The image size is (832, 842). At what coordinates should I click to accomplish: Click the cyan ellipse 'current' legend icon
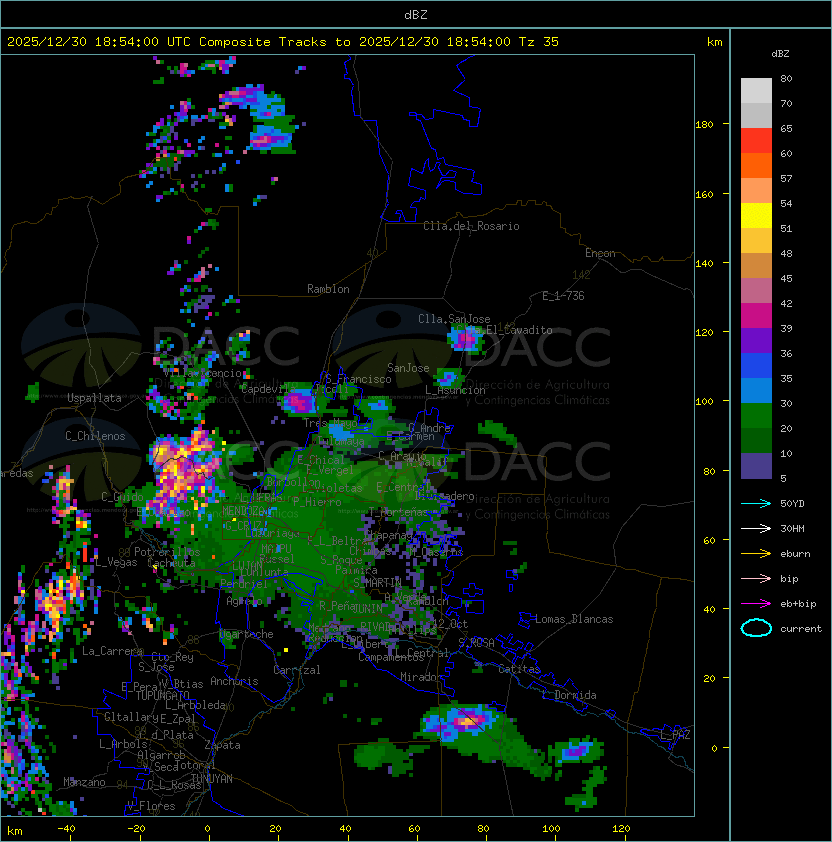click(x=756, y=628)
